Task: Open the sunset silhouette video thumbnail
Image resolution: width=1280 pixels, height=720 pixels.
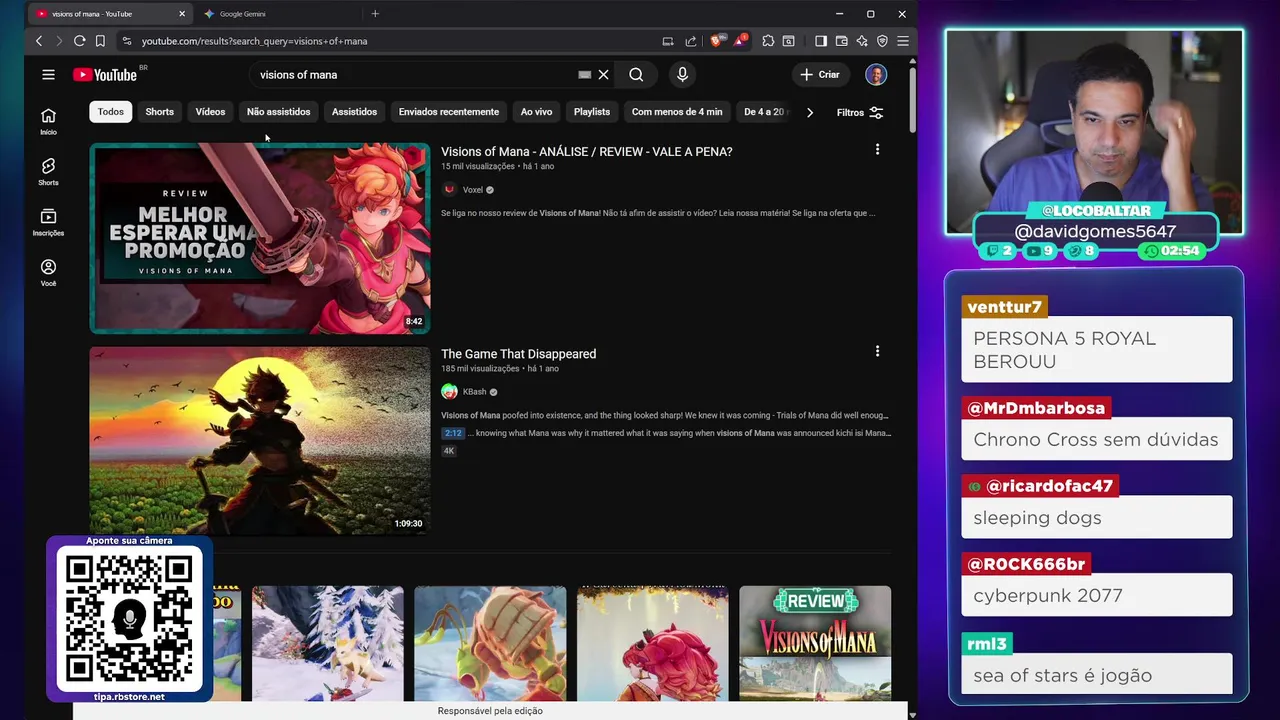Action: [x=260, y=440]
